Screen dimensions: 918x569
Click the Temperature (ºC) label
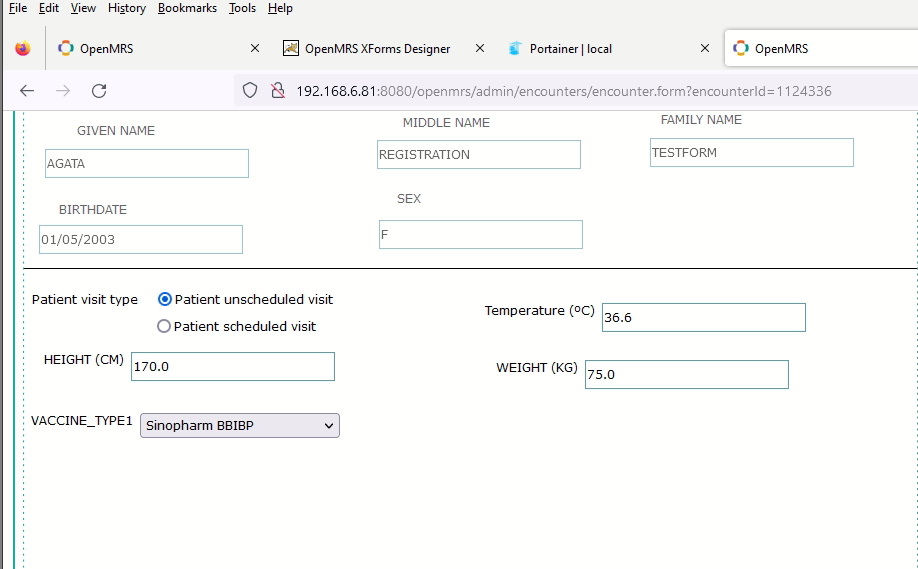pyautogui.click(x=539, y=311)
